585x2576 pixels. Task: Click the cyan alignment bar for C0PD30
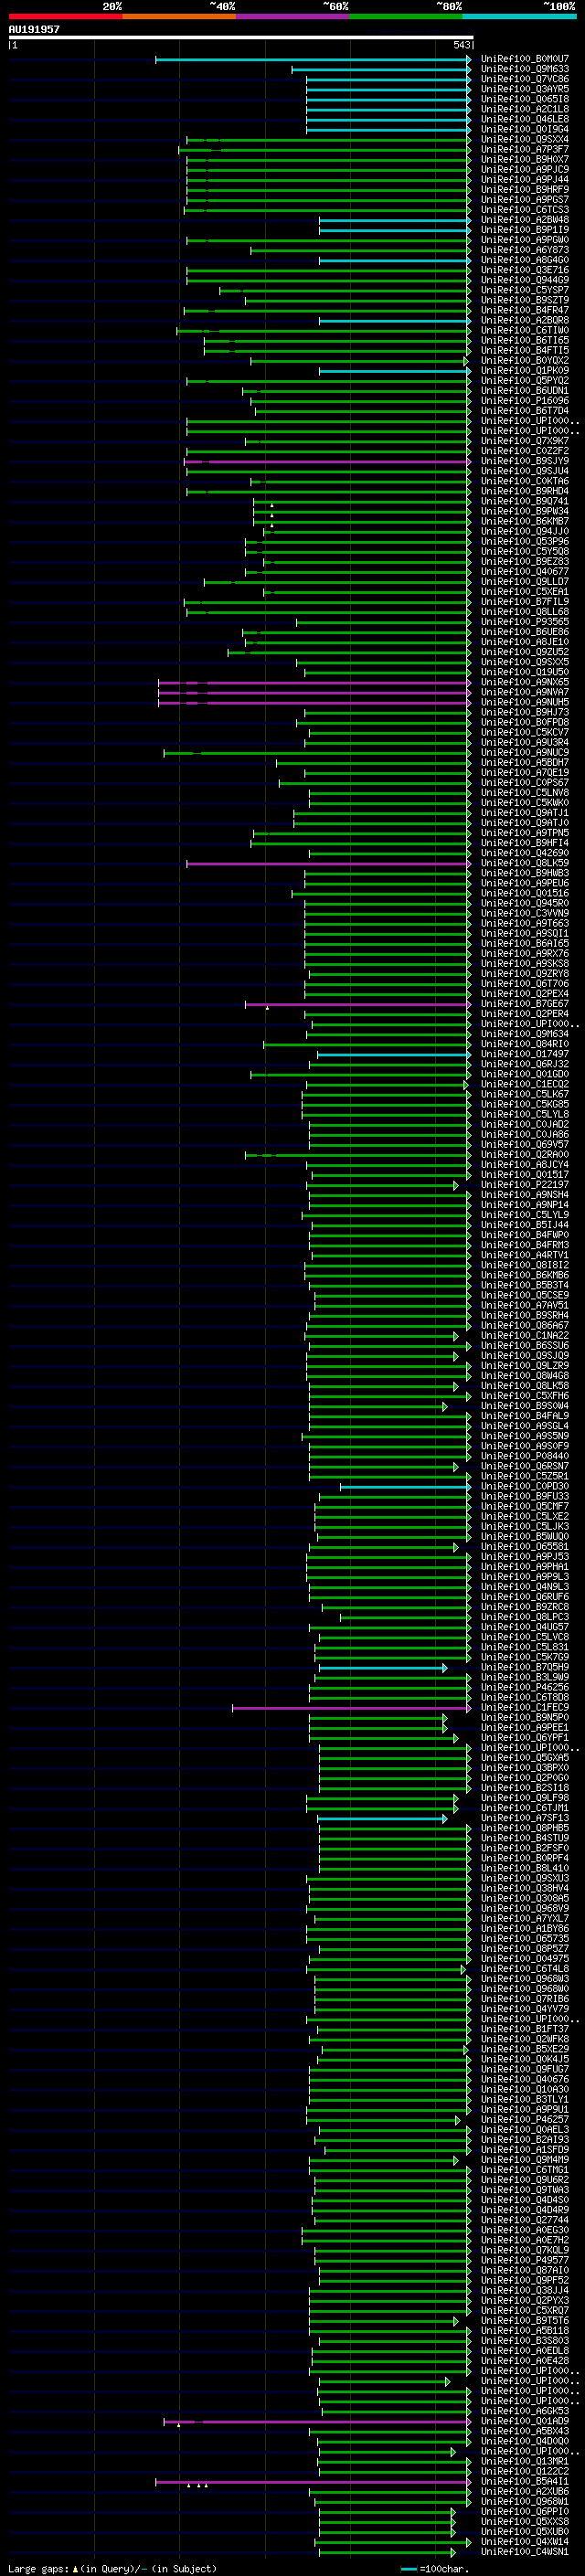[x=405, y=1487]
